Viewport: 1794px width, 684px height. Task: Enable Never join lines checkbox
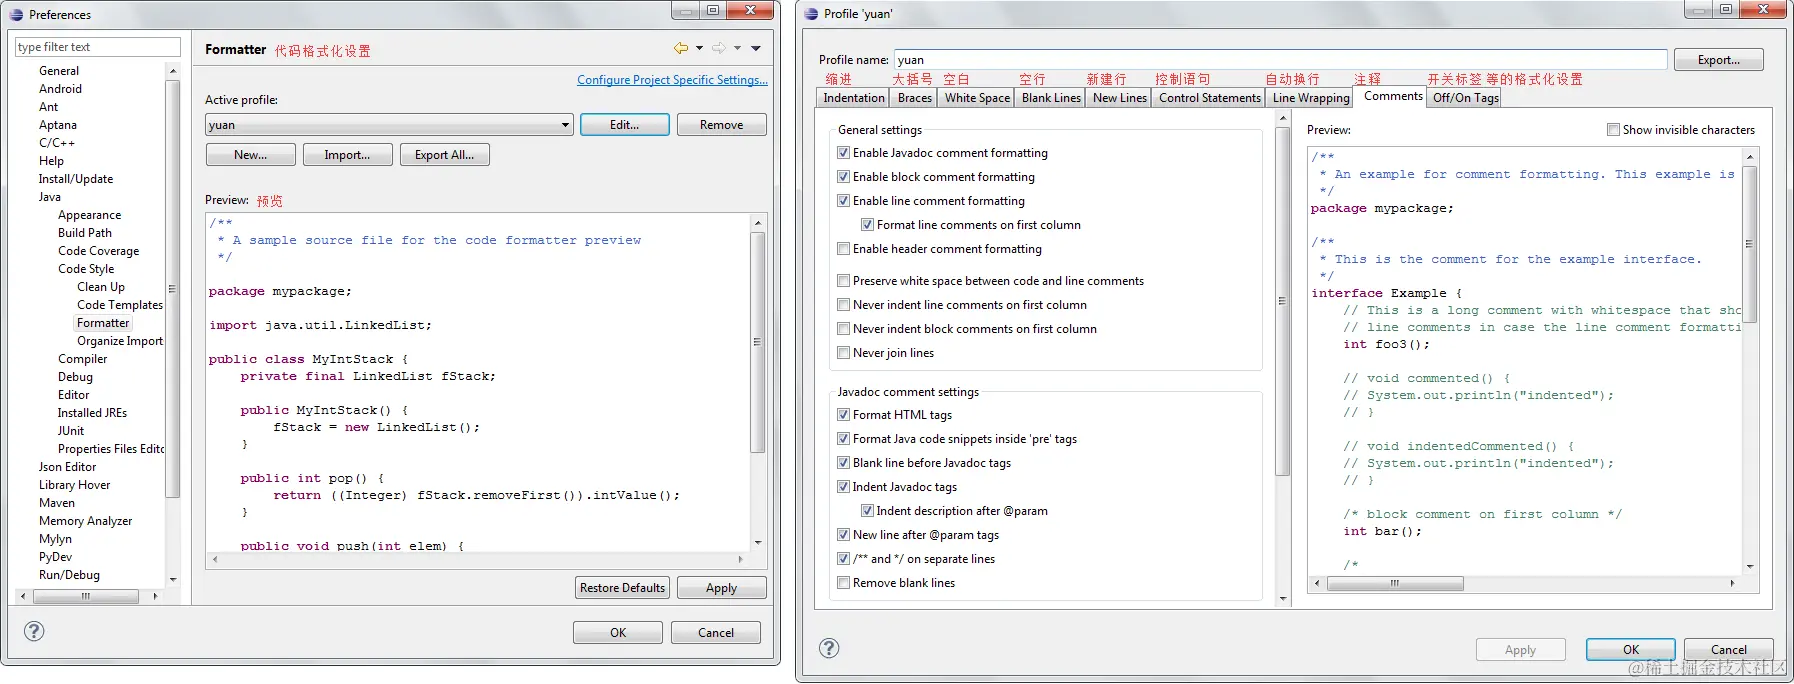(x=843, y=353)
